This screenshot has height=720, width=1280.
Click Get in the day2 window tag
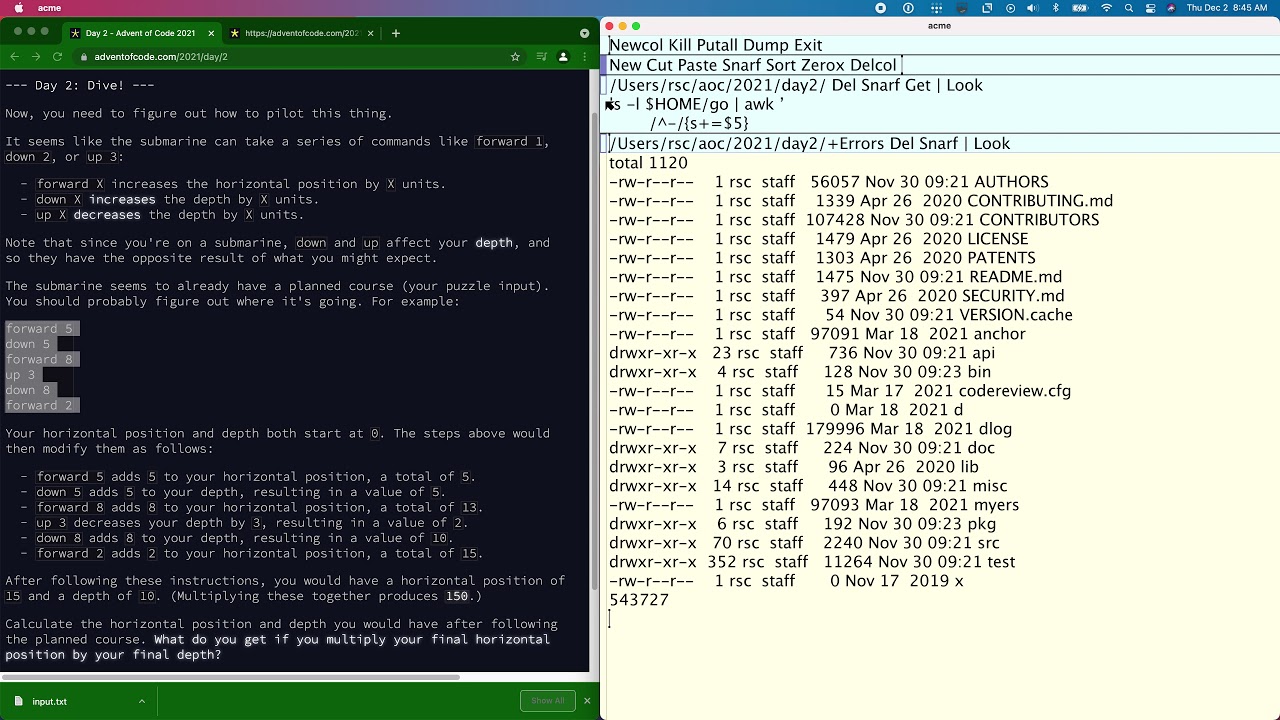917,85
